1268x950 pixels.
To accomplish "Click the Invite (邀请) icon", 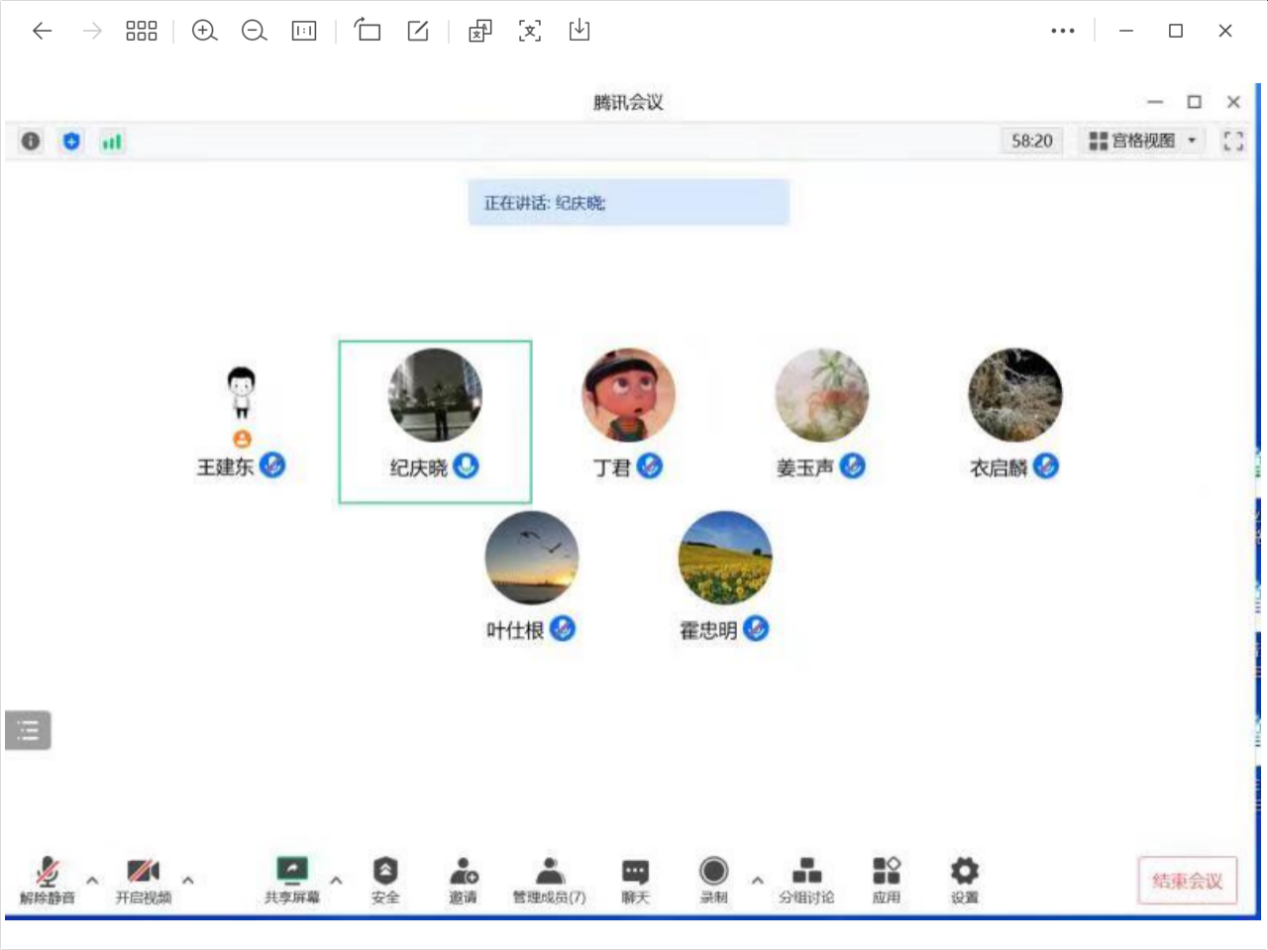I will (463, 872).
